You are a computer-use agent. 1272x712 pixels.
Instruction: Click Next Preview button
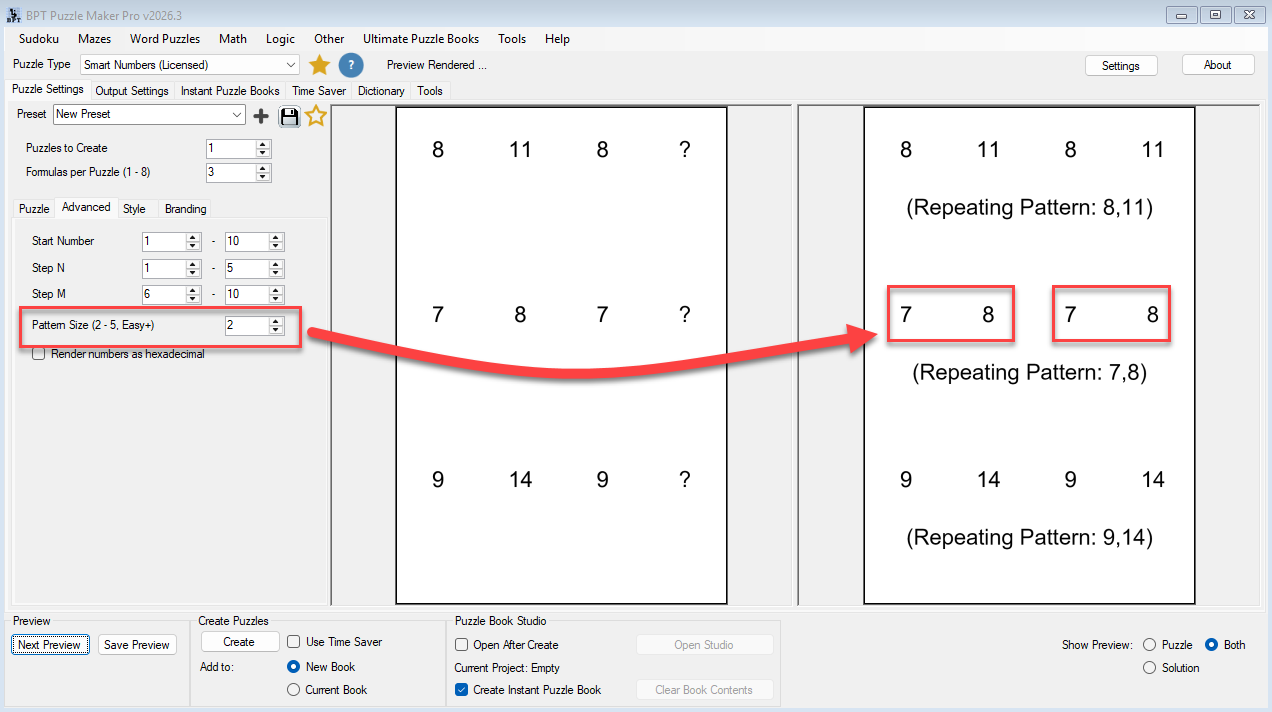pos(49,645)
